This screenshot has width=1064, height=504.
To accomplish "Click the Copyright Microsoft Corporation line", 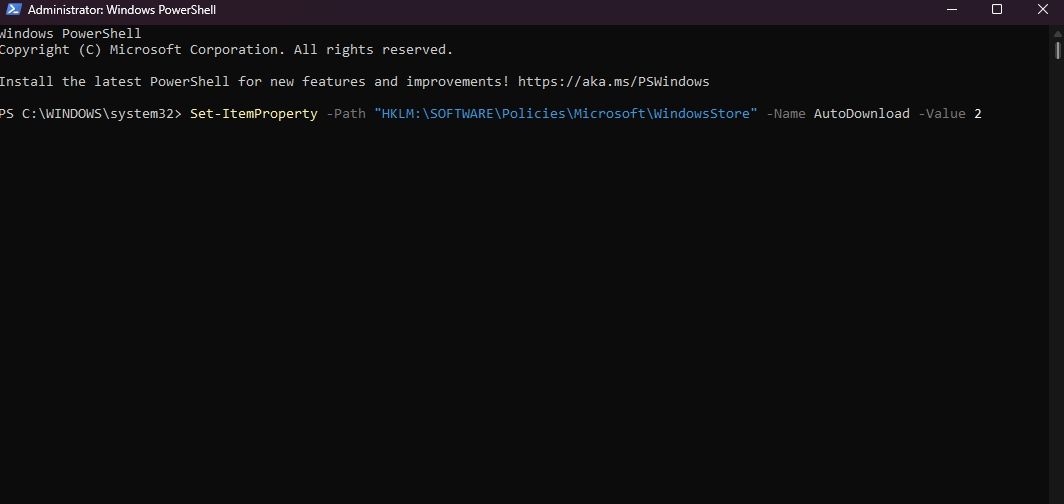I will pos(226,49).
